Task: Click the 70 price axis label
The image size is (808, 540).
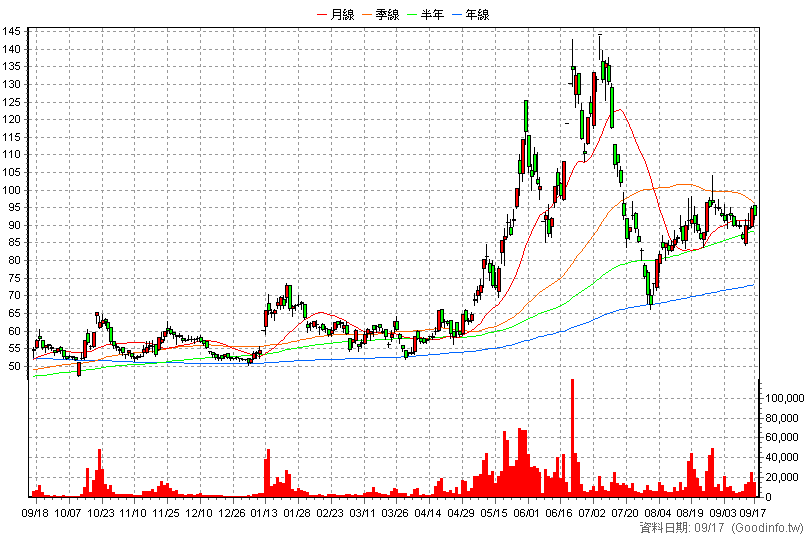Action: (x=14, y=295)
